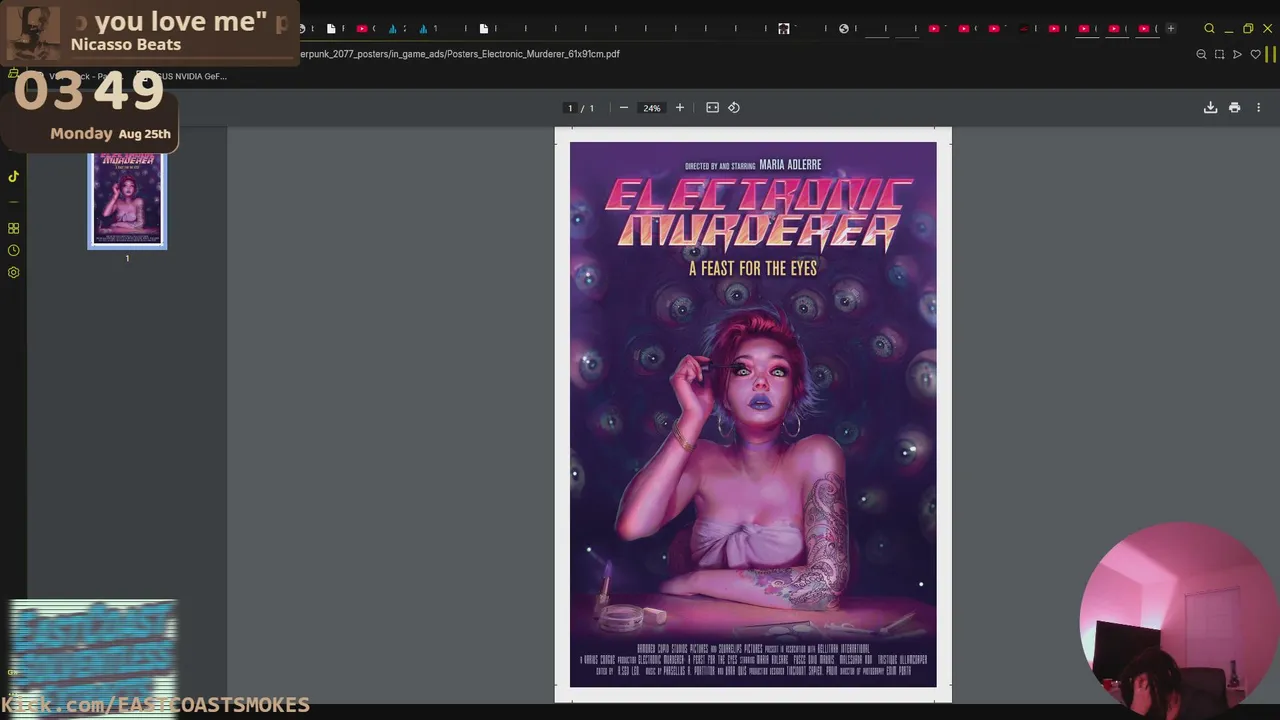Bookmark this page with the heart icon

tap(1255, 54)
